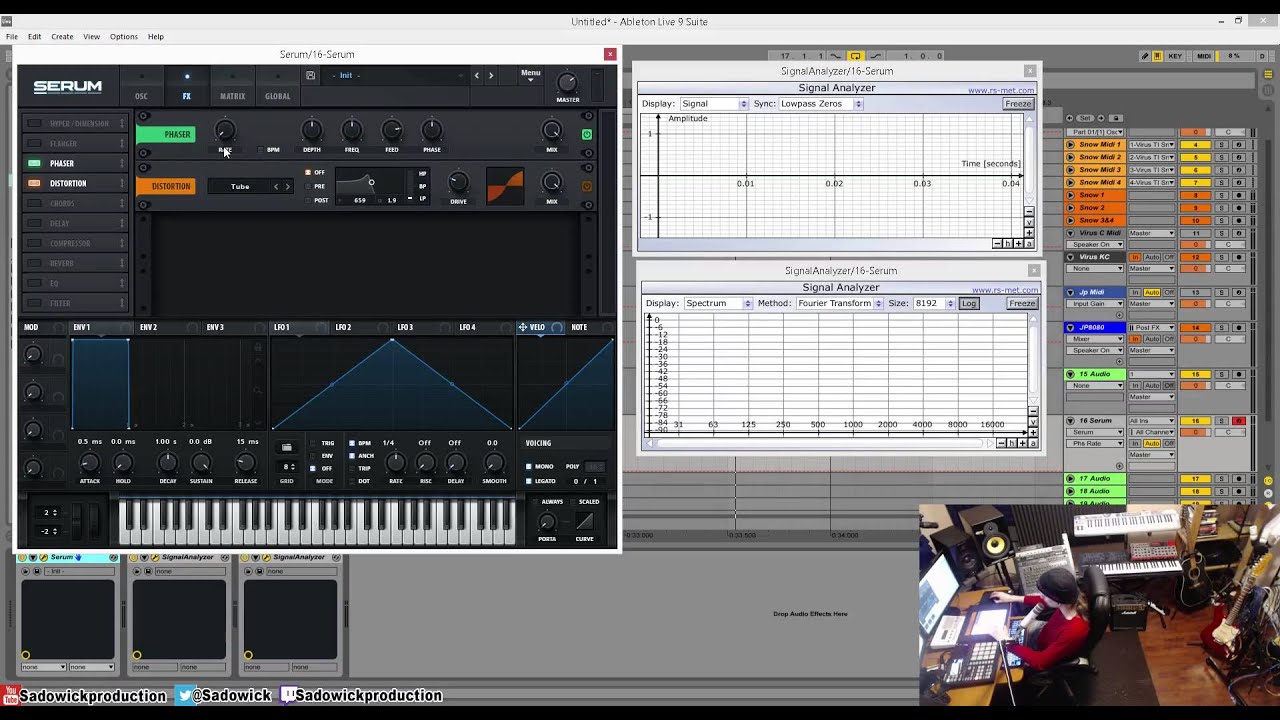Screen dimensions: 1280x720
Task: Click the portamento Curve icon
Action: point(584,521)
